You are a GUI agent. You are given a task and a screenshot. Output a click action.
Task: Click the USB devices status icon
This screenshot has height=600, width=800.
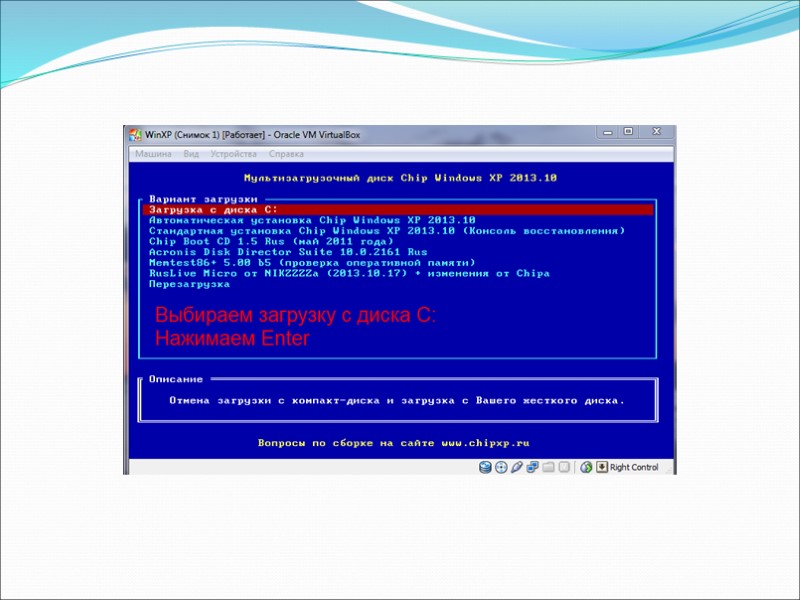click(517, 467)
